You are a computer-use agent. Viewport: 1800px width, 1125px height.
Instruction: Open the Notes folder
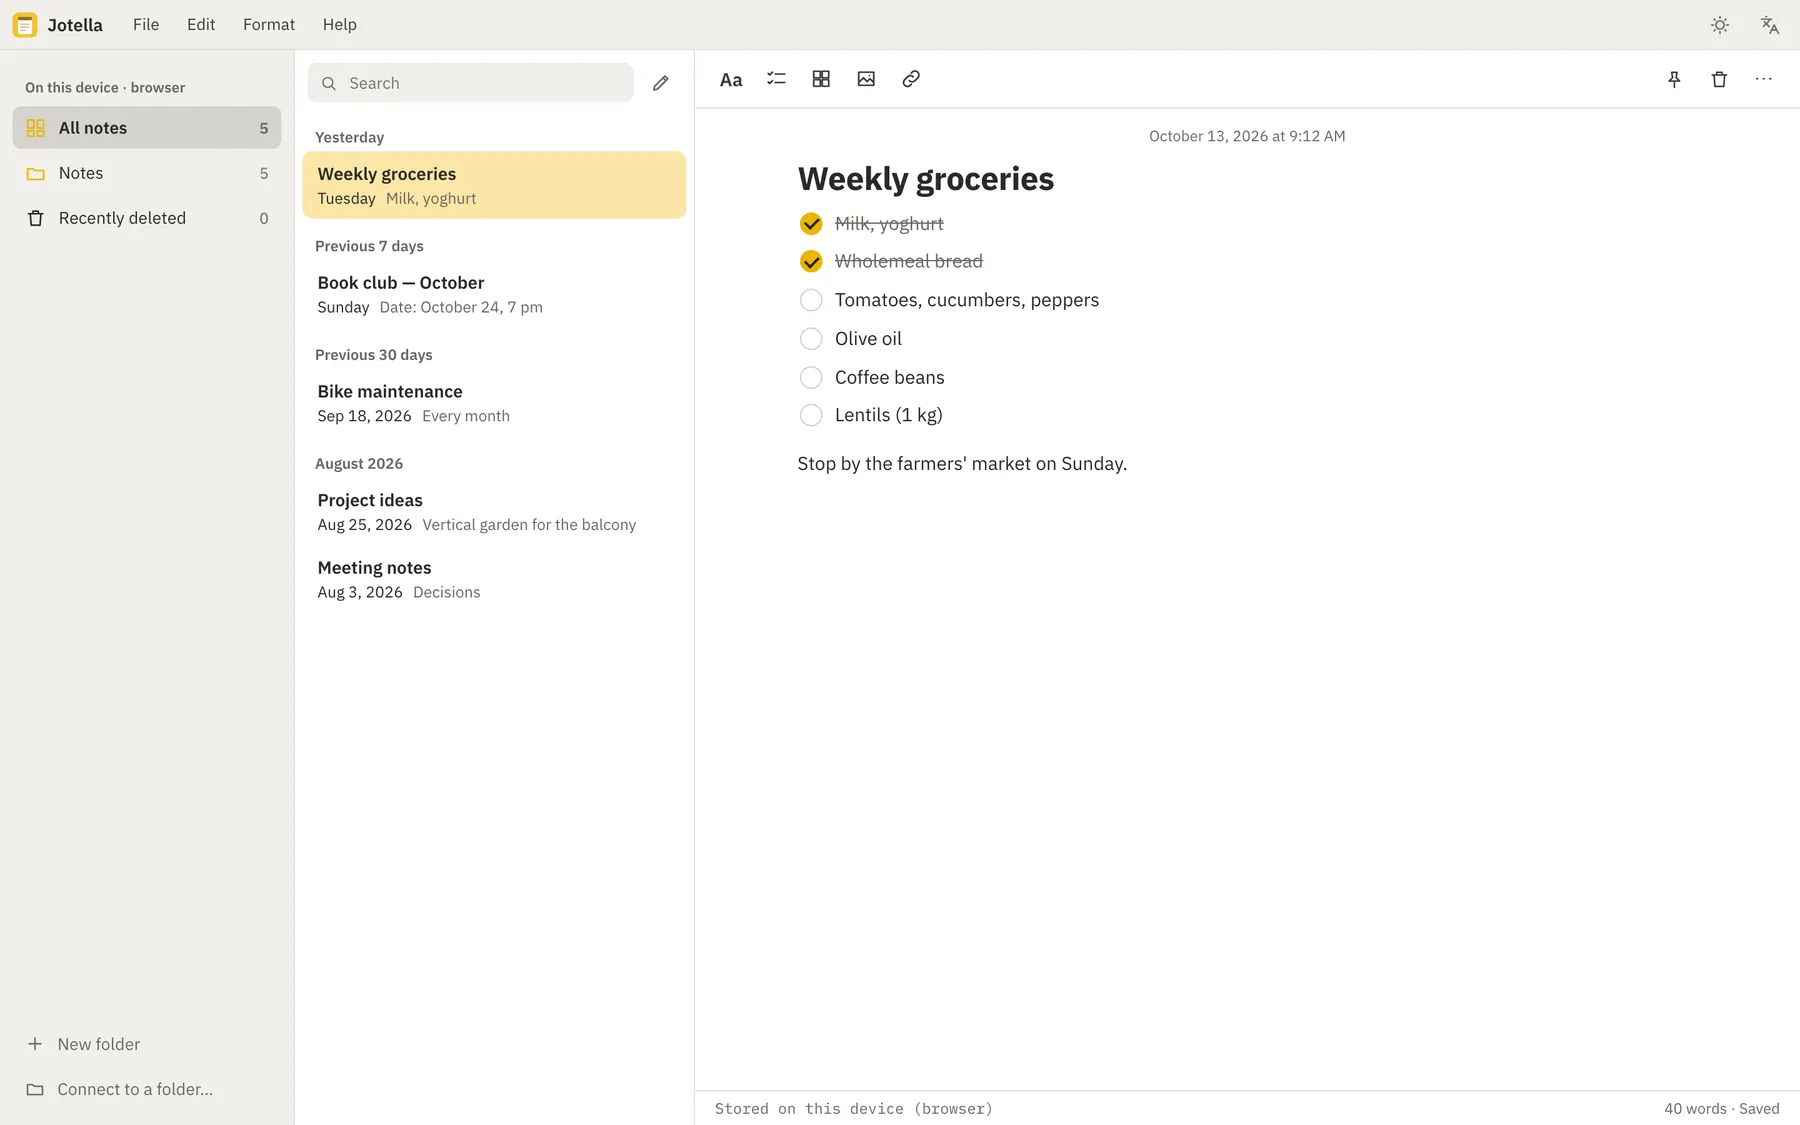tap(147, 173)
